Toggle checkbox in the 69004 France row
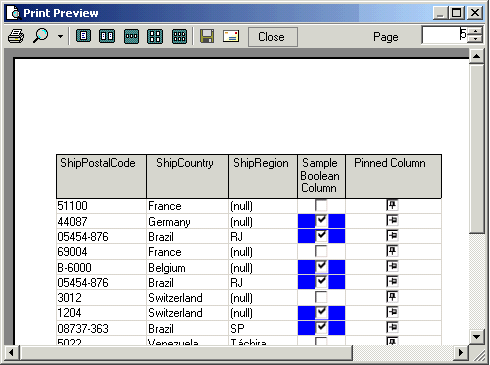Image resolution: width=490 pixels, height=365 pixels. click(x=321, y=251)
